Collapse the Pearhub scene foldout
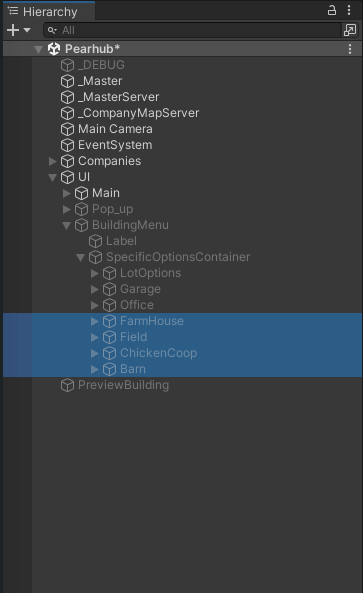The width and height of the screenshot is (363, 593). [38, 49]
